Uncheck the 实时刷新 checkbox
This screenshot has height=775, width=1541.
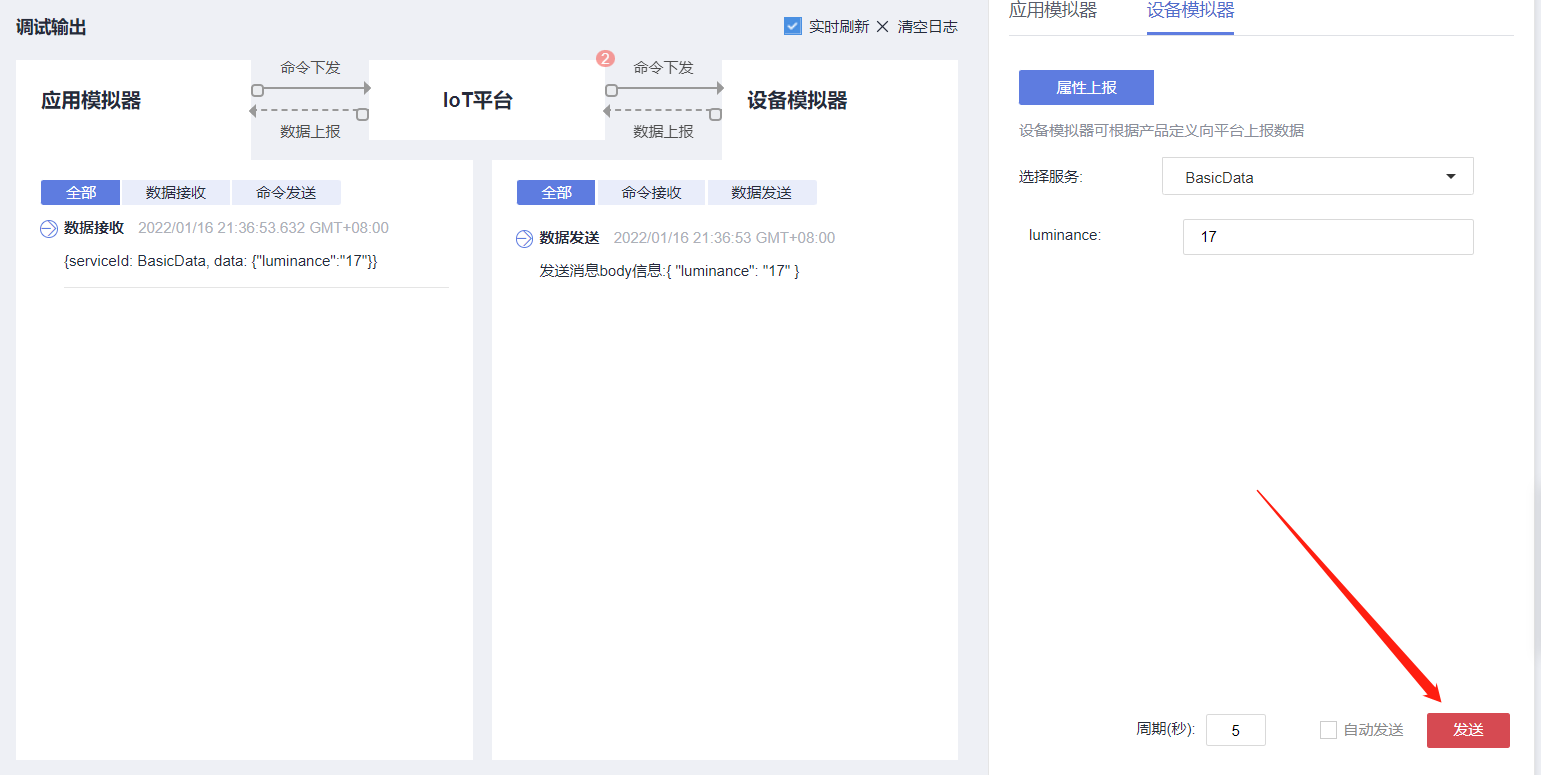[793, 26]
